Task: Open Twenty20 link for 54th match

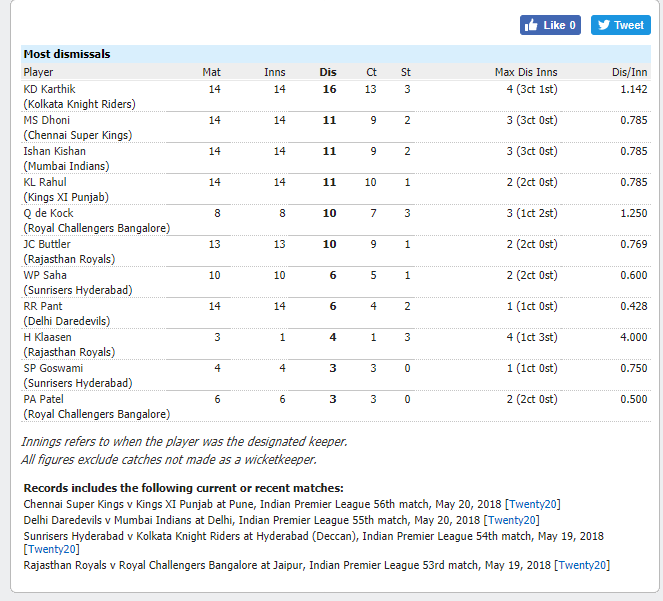Action: pyautogui.click(x=52, y=549)
